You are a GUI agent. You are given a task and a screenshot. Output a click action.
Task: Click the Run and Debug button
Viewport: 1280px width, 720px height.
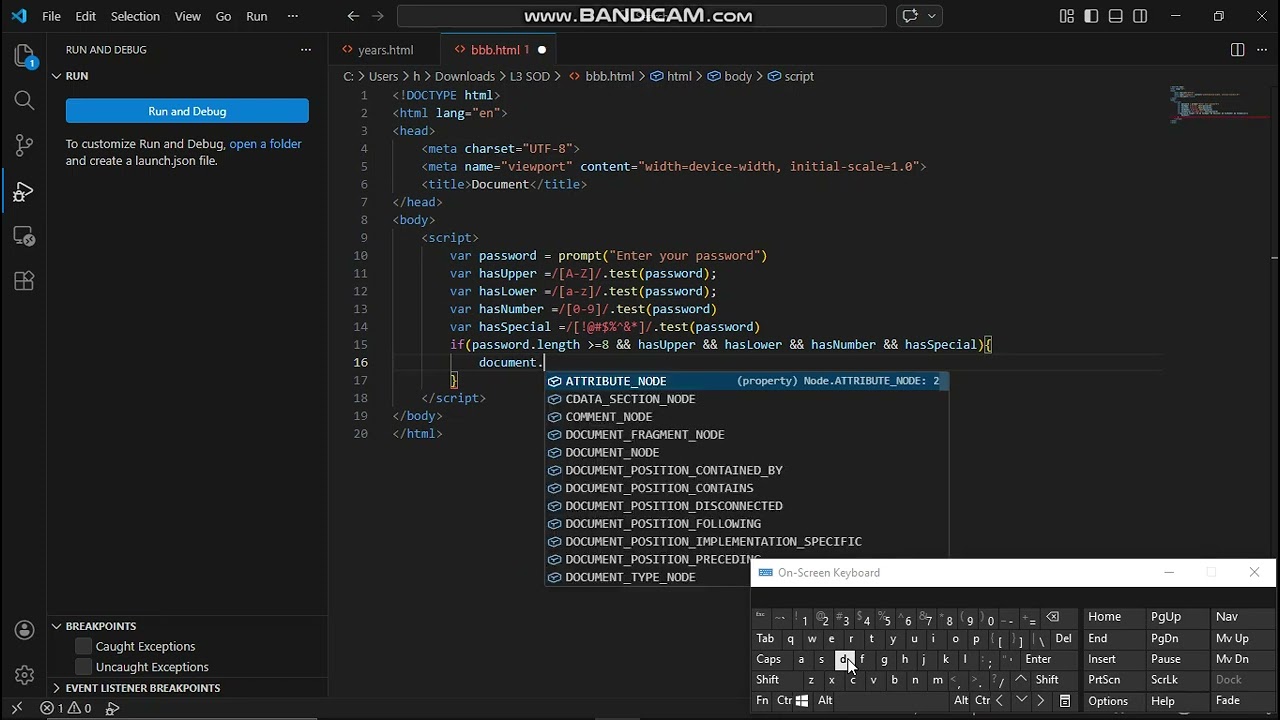click(x=187, y=111)
